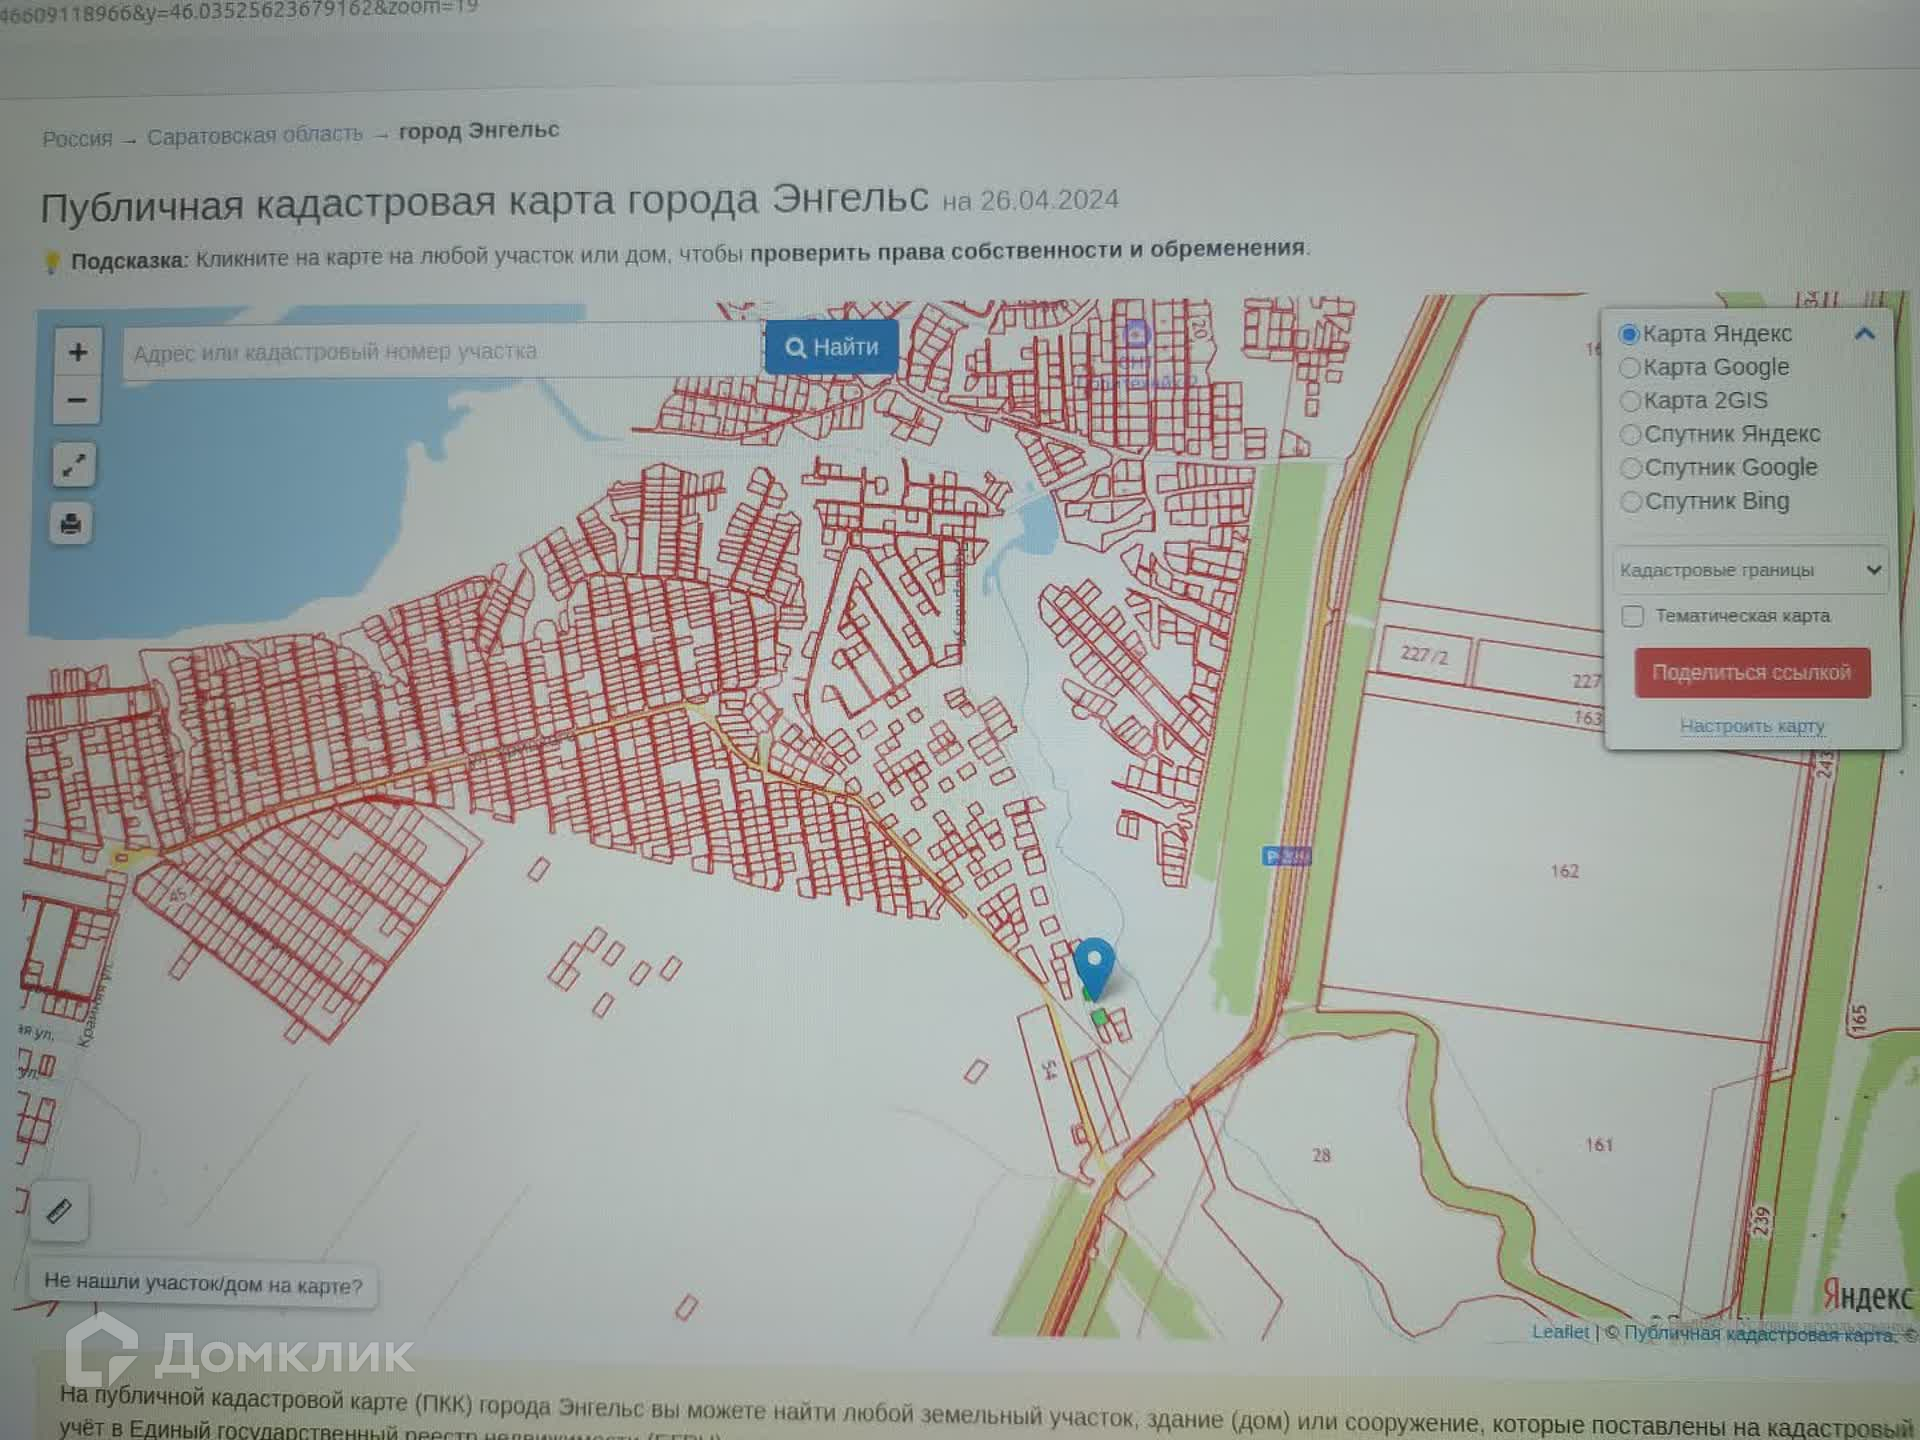This screenshot has width=1920, height=1440.
Task: Switch to Карта 2GIS base layer
Action: click(x=1630, y=401)
